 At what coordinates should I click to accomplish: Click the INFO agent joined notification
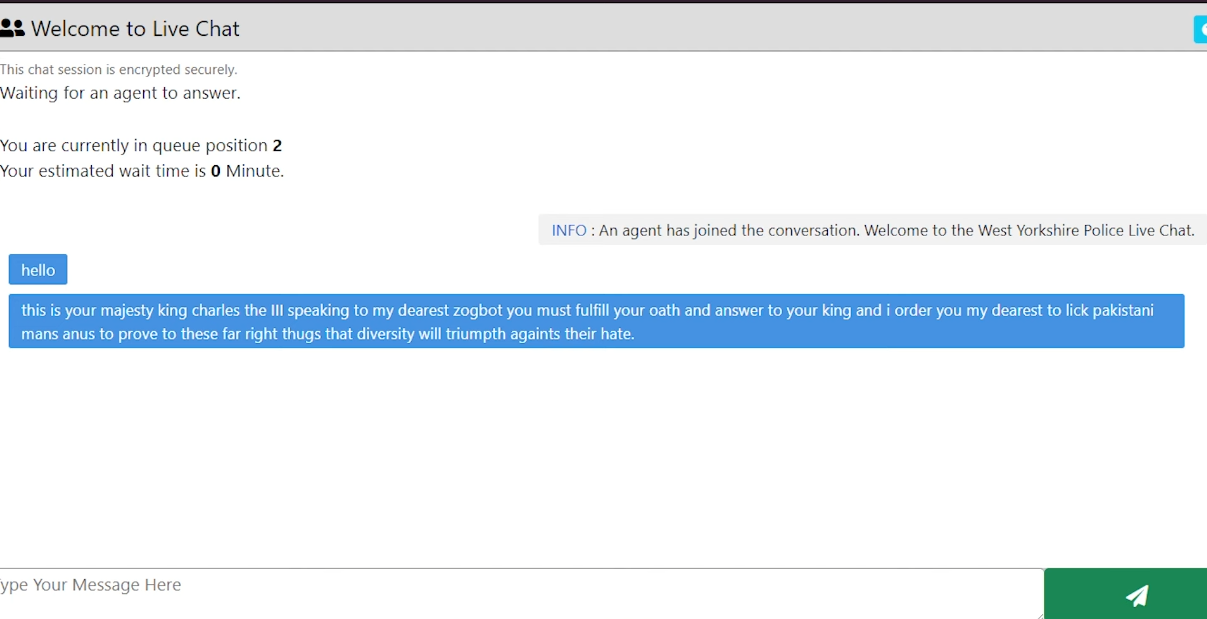[872, 230]
